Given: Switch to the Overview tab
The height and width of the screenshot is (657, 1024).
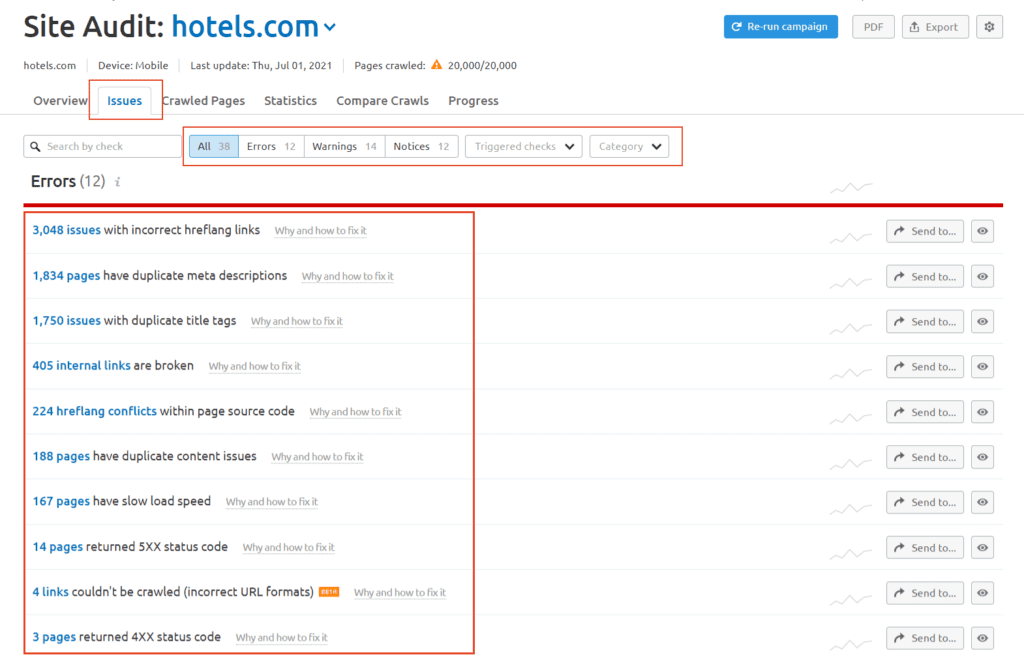Looking at the screenshot, I should [x=60, y=101].
